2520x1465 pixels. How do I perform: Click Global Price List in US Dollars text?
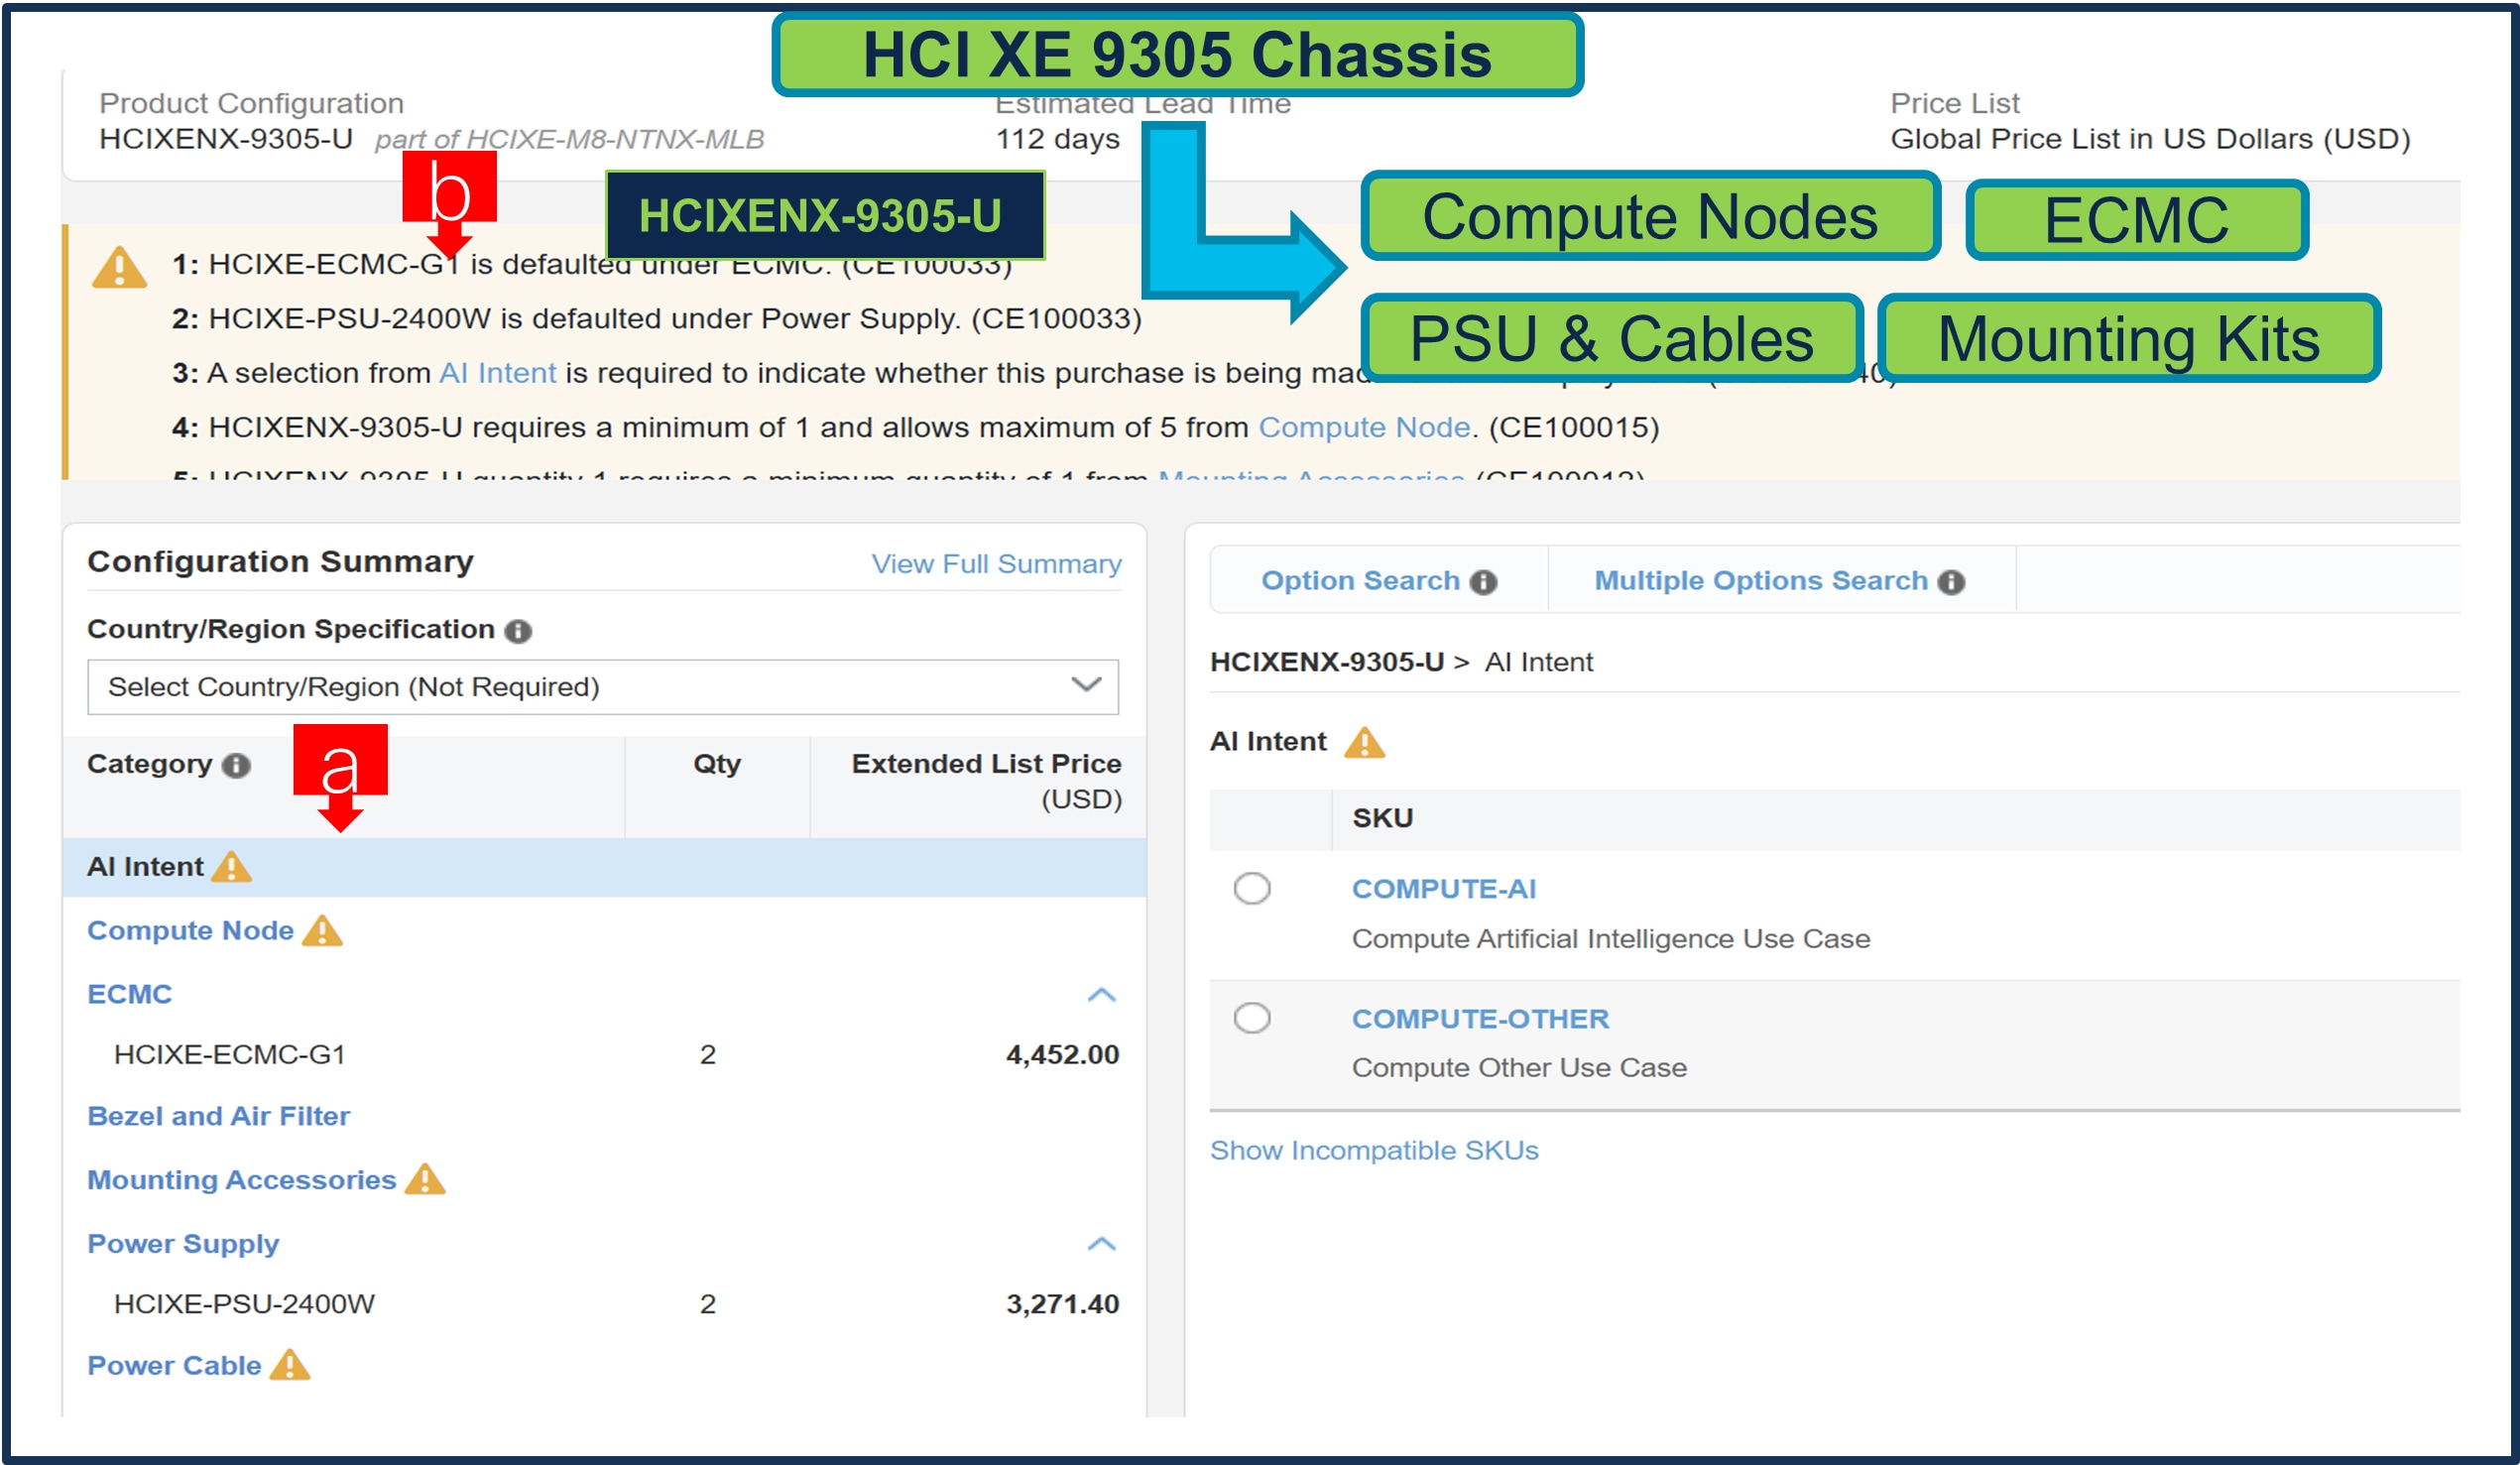(2150, 140)
